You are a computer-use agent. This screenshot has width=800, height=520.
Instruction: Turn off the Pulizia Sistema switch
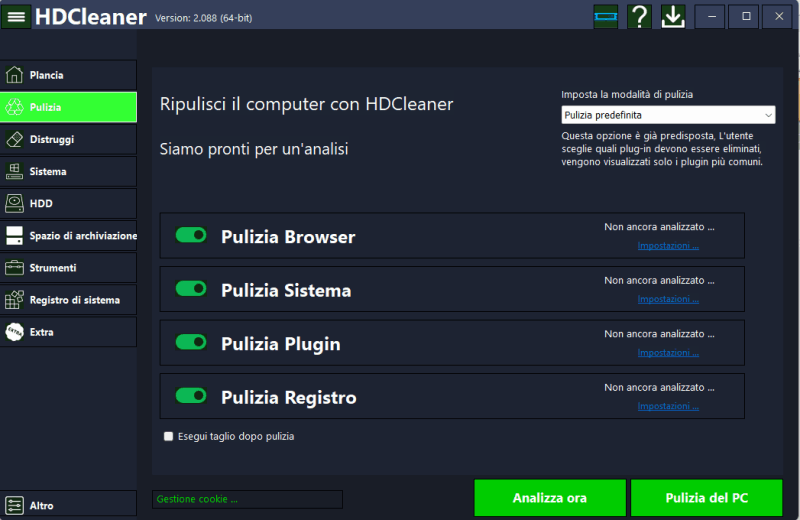(x=191, y=289)
